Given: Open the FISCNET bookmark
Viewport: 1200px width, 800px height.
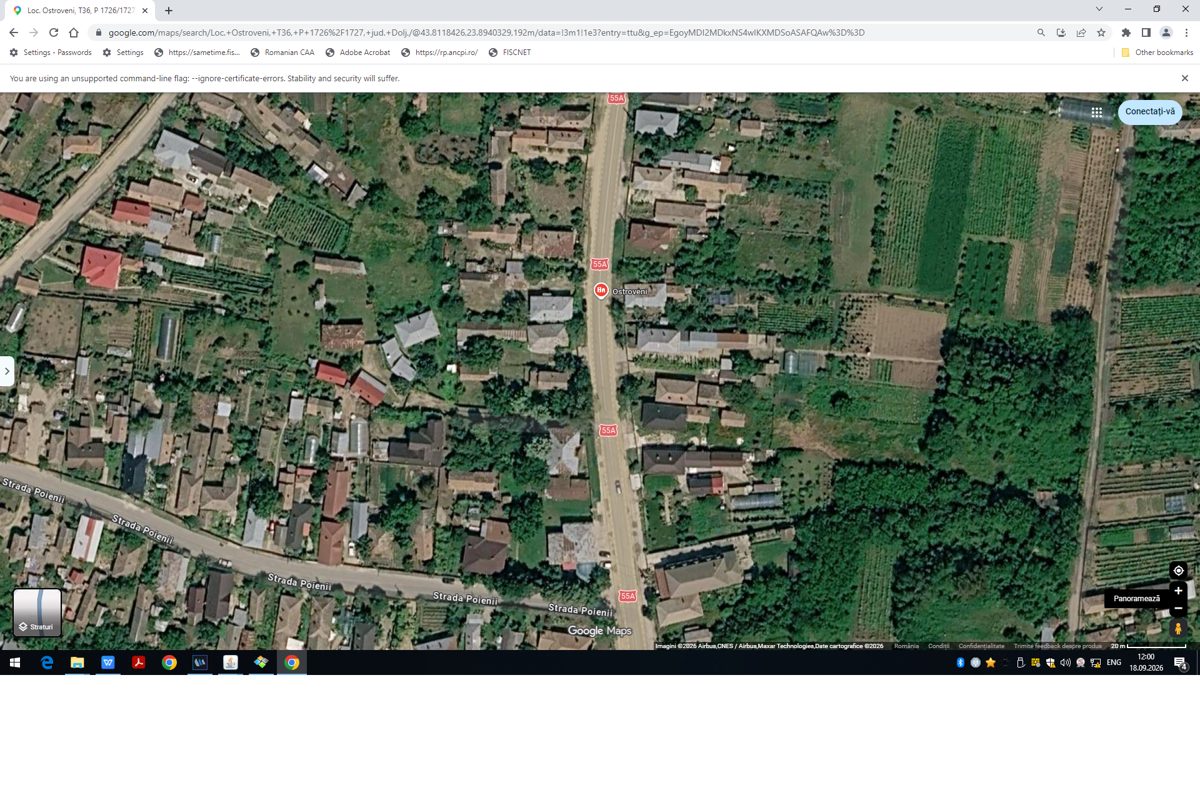Looking at the screenshot, I should (x=508, y=52).
